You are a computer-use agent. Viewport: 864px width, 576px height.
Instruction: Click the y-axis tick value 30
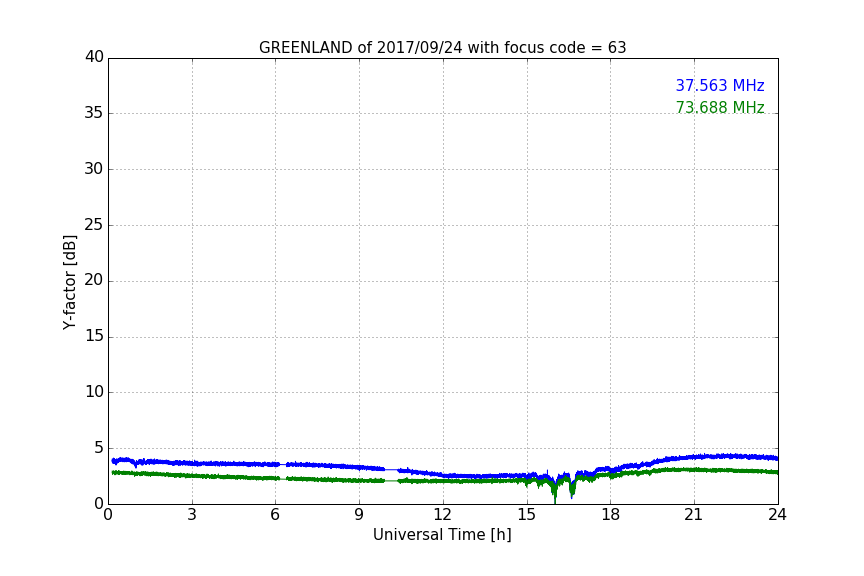pyautogui.click(x=94, y=169)
